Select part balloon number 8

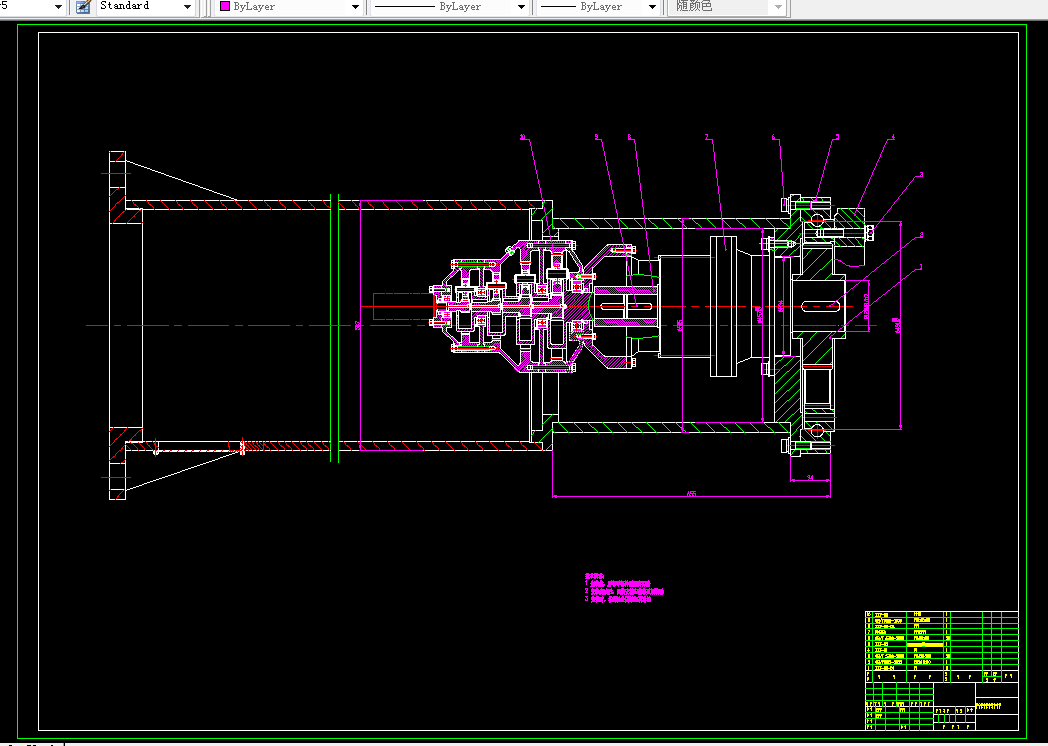pyautogui.click(x=630, y=137)
